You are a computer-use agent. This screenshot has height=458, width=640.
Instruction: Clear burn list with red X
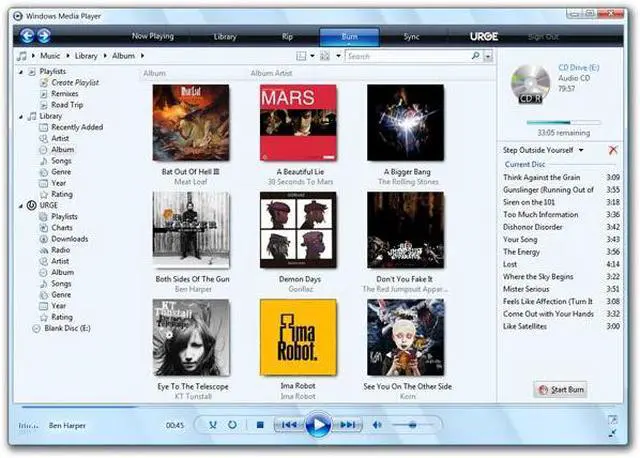pos(613,150)
